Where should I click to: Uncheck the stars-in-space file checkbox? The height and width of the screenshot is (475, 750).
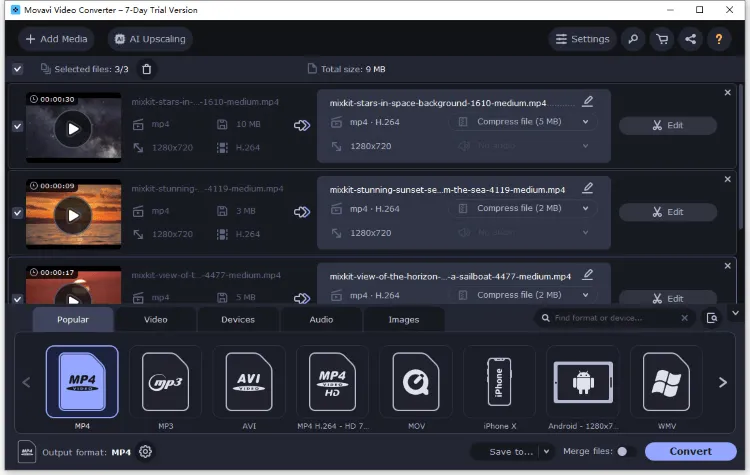(x=17, y=126)
